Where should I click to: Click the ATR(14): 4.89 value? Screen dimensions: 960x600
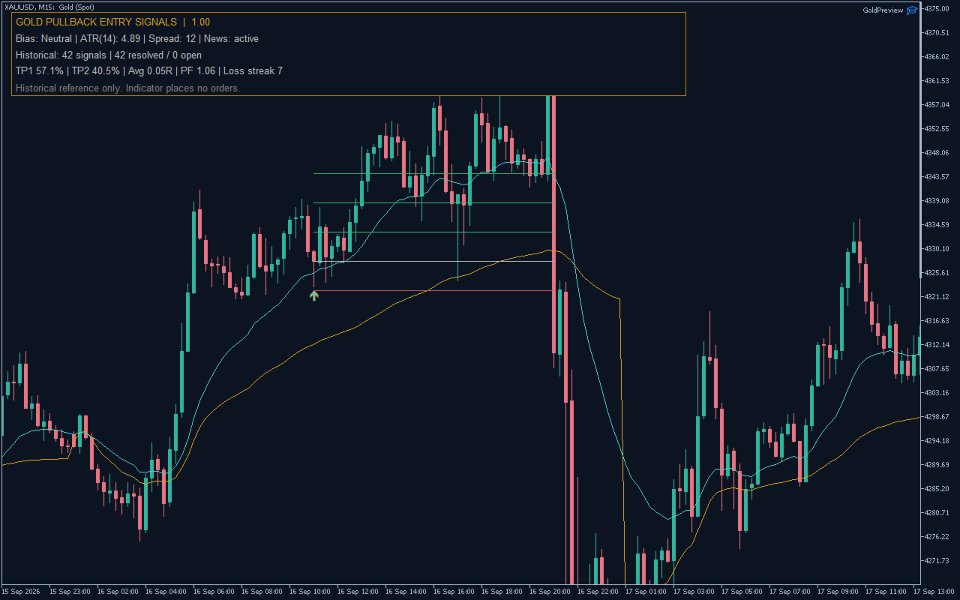point(110,39)
